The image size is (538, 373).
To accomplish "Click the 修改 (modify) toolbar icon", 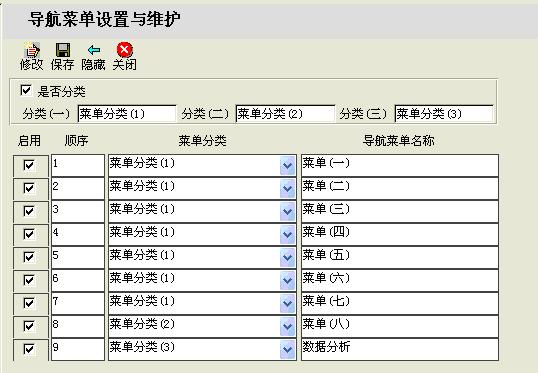I will click(32, 50).
